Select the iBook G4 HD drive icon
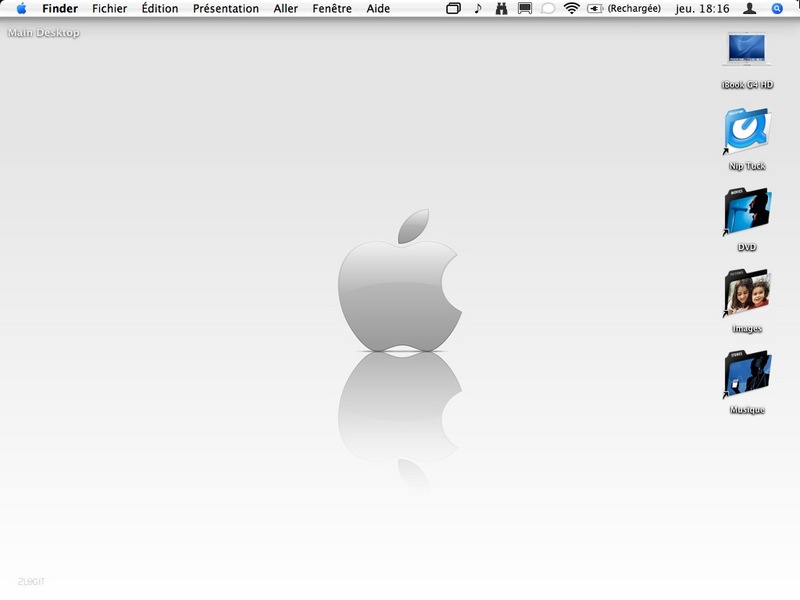This screenshot has height=600, width=800. pyautogui.click(x=747, y=50)
